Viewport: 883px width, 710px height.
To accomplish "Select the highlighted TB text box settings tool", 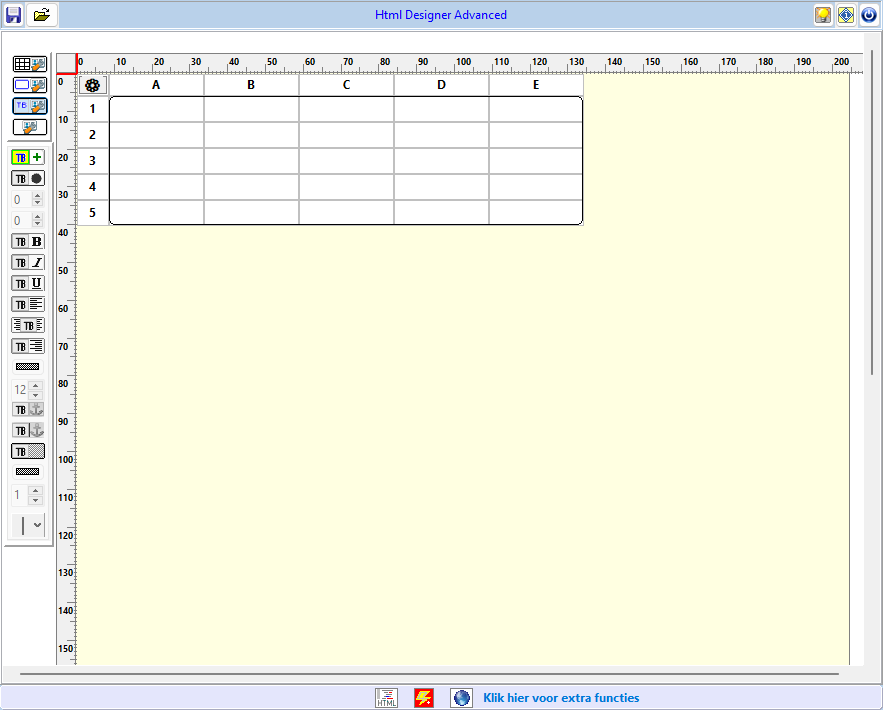I will pos(30,106).
